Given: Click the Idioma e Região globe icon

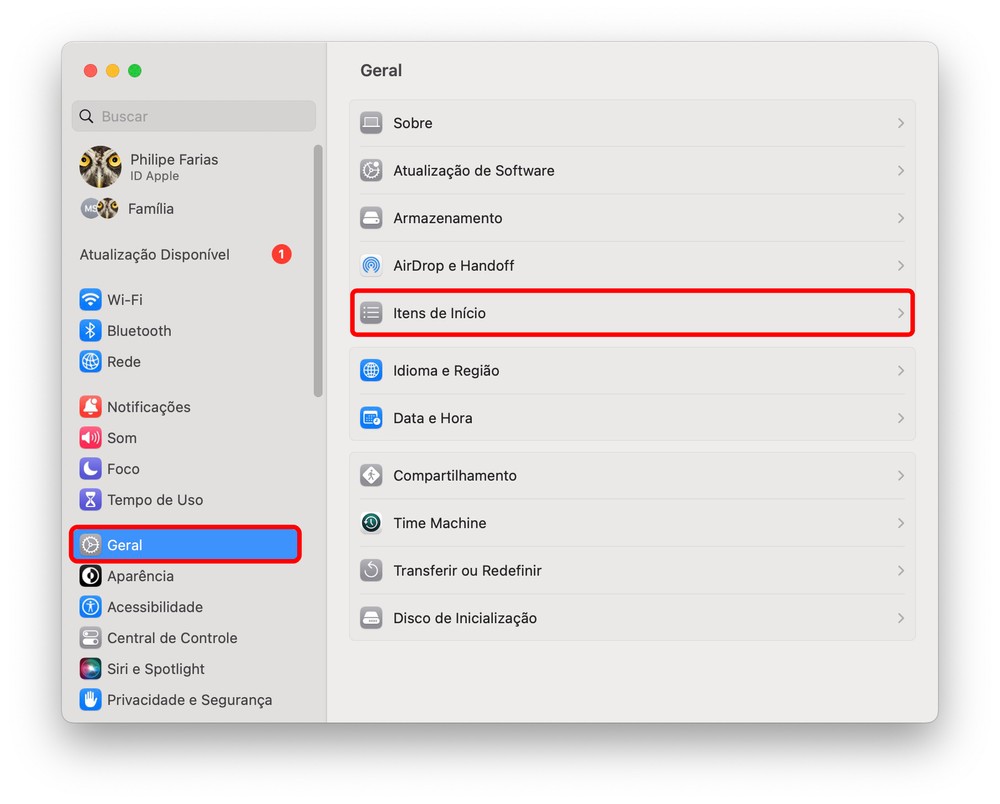Looking at the screenshot, I should [x=371, y=371].
